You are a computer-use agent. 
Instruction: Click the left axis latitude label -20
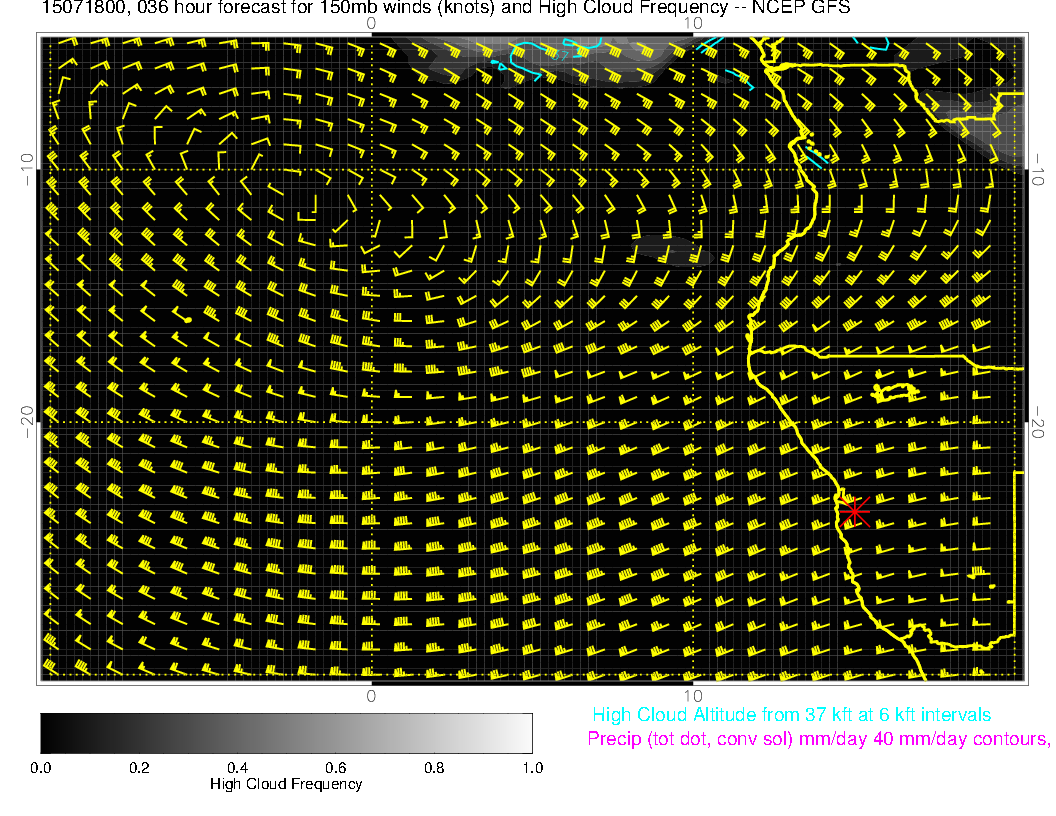[27, 422]
